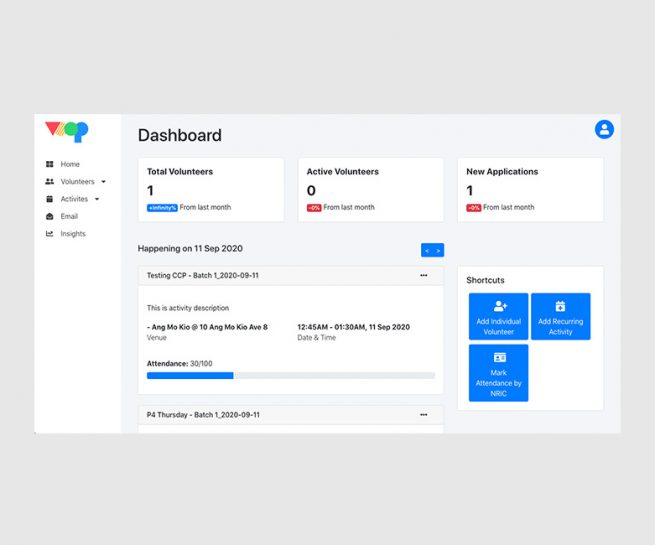Click the Volunteers people icon
The image size is (655, 545).
click(49, 182)
